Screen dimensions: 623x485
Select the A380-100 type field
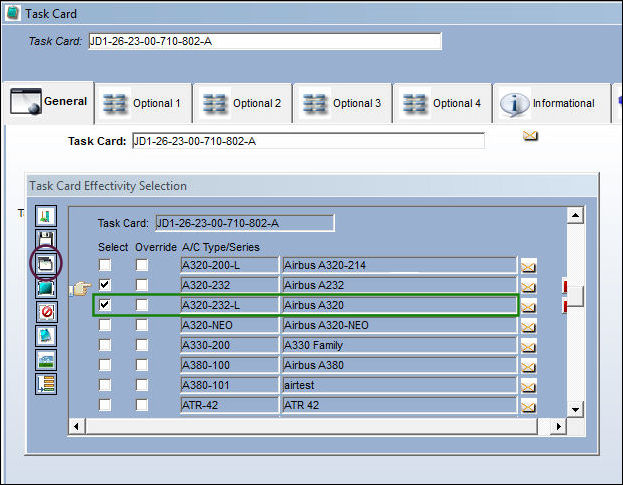[x=230, y=365]
